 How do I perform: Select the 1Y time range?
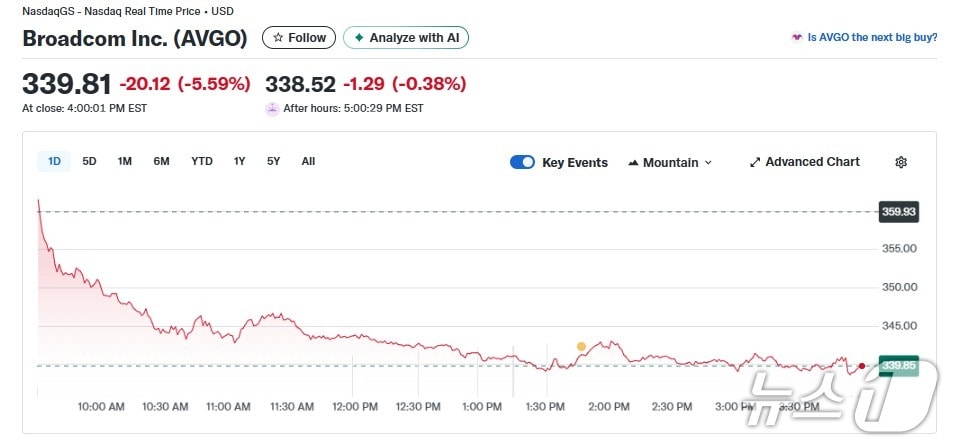coord(240,161)
